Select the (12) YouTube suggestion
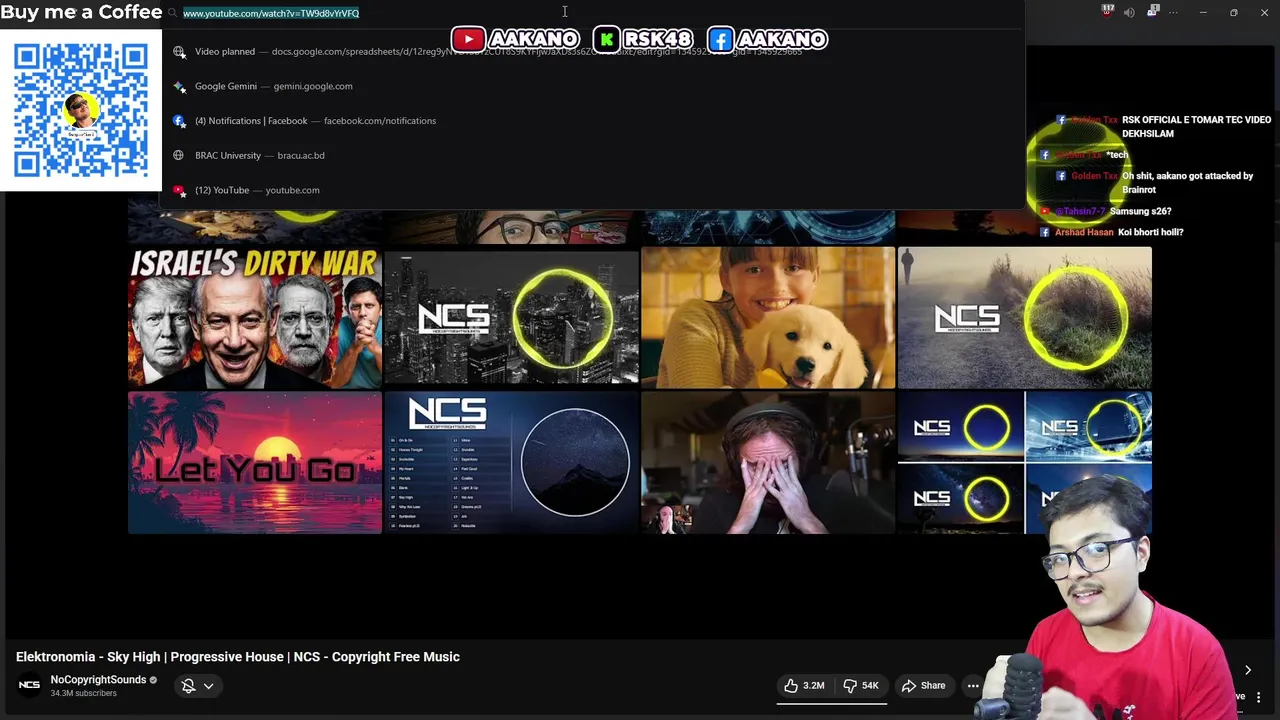The width and height of the screenshot is (1280, 720). tap(590, 190)
